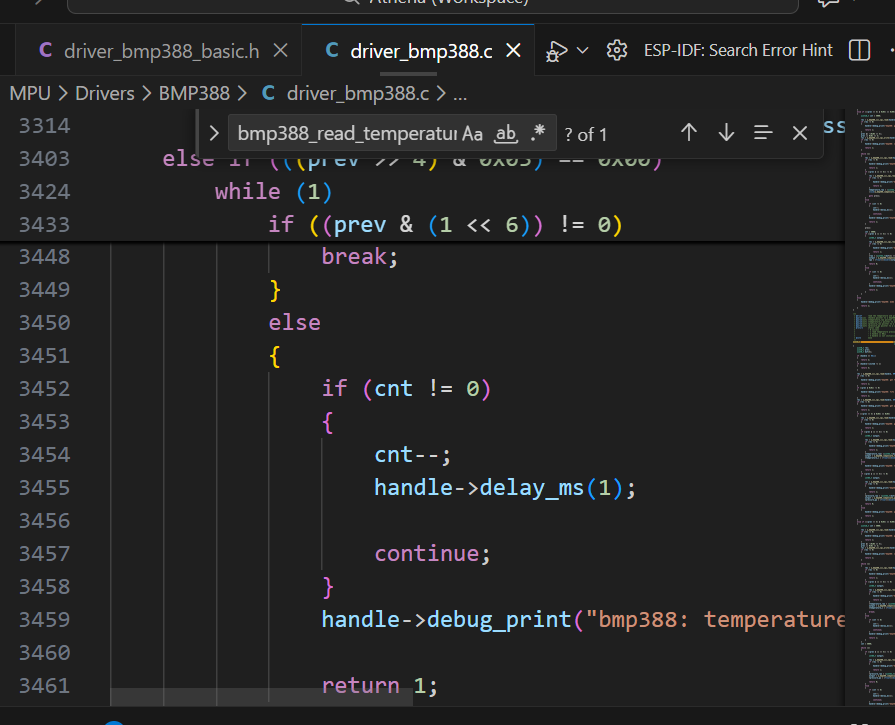
Task: Close the find widget
Action: pyautogui.click(x=800, y=133)
